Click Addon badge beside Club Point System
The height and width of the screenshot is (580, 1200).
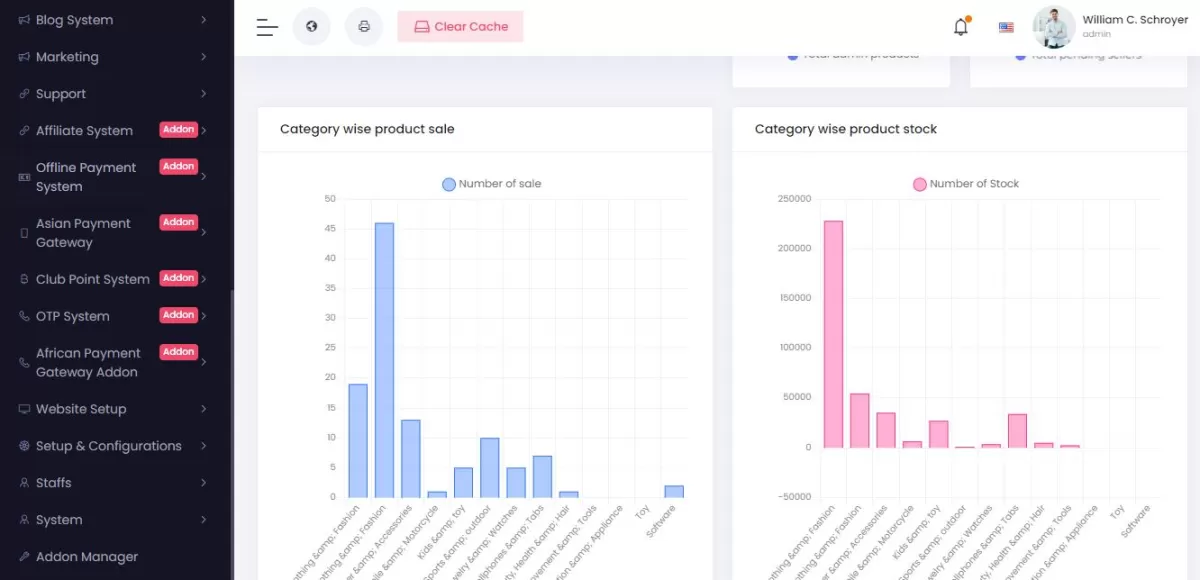click(178, 278)
